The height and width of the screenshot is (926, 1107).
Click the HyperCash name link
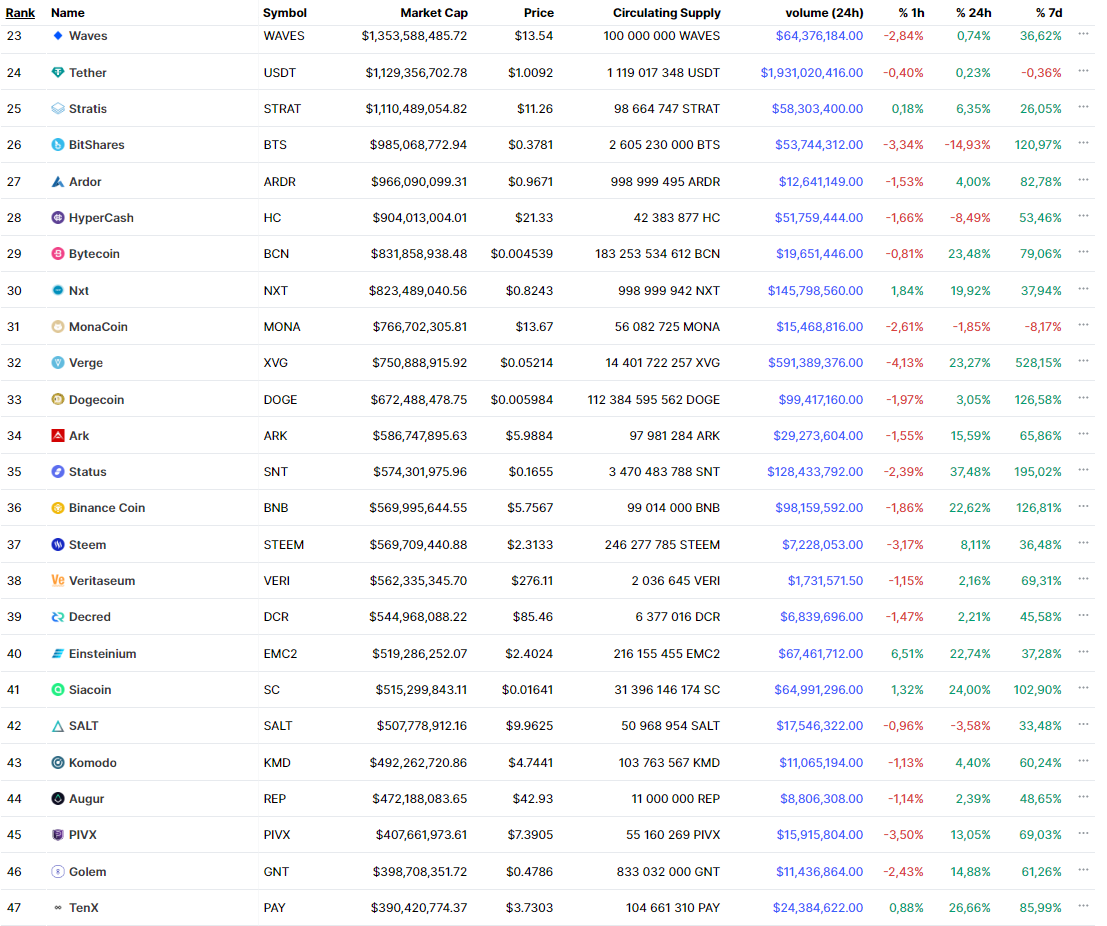coord(101,218)
